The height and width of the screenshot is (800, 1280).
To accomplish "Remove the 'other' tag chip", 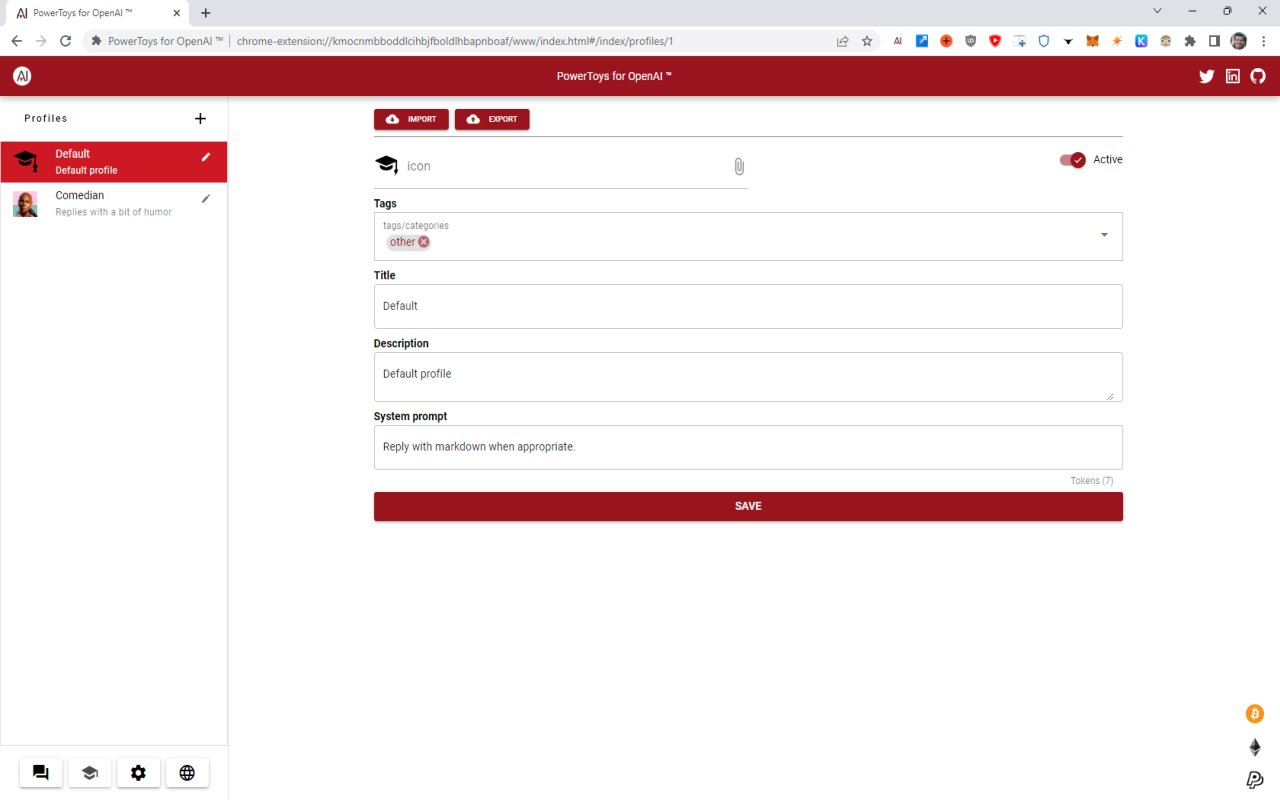I will 424,242.
